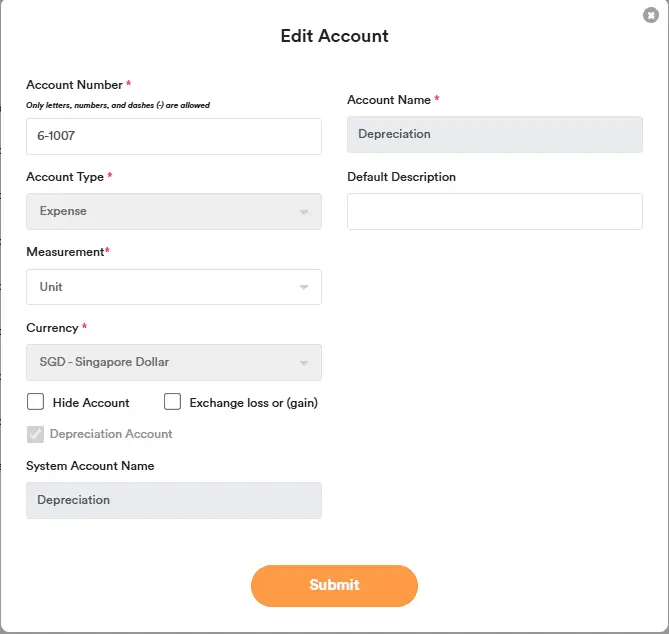This screenshot has width=669, height=634.
Task: Enable the Hide Account checkbox
Action: pyautogui.click(x=36, y=402)
